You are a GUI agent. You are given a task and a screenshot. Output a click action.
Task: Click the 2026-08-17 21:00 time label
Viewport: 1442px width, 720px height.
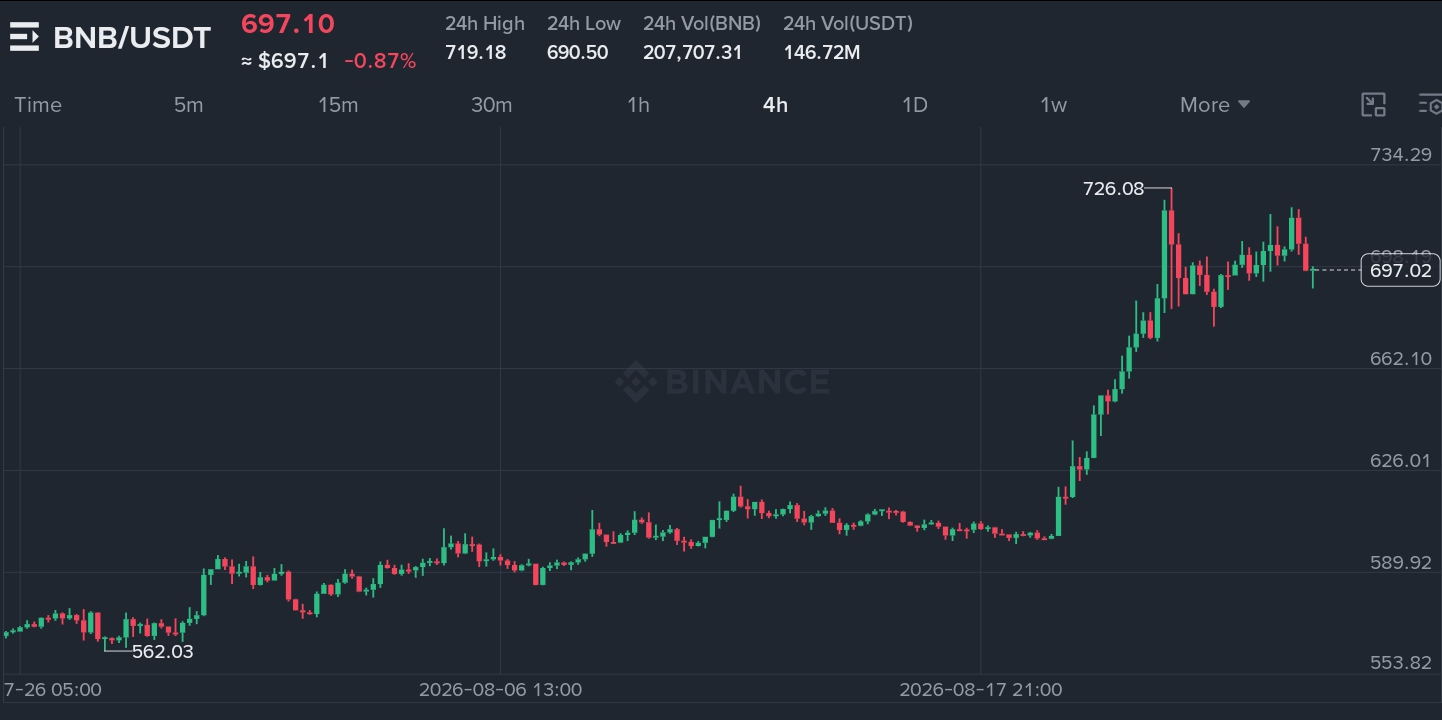click(981, 690)
